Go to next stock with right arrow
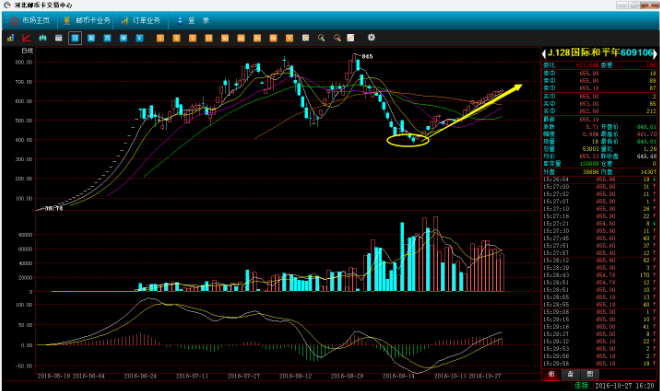Screen dimensions: 660x391 coord(655,53)
